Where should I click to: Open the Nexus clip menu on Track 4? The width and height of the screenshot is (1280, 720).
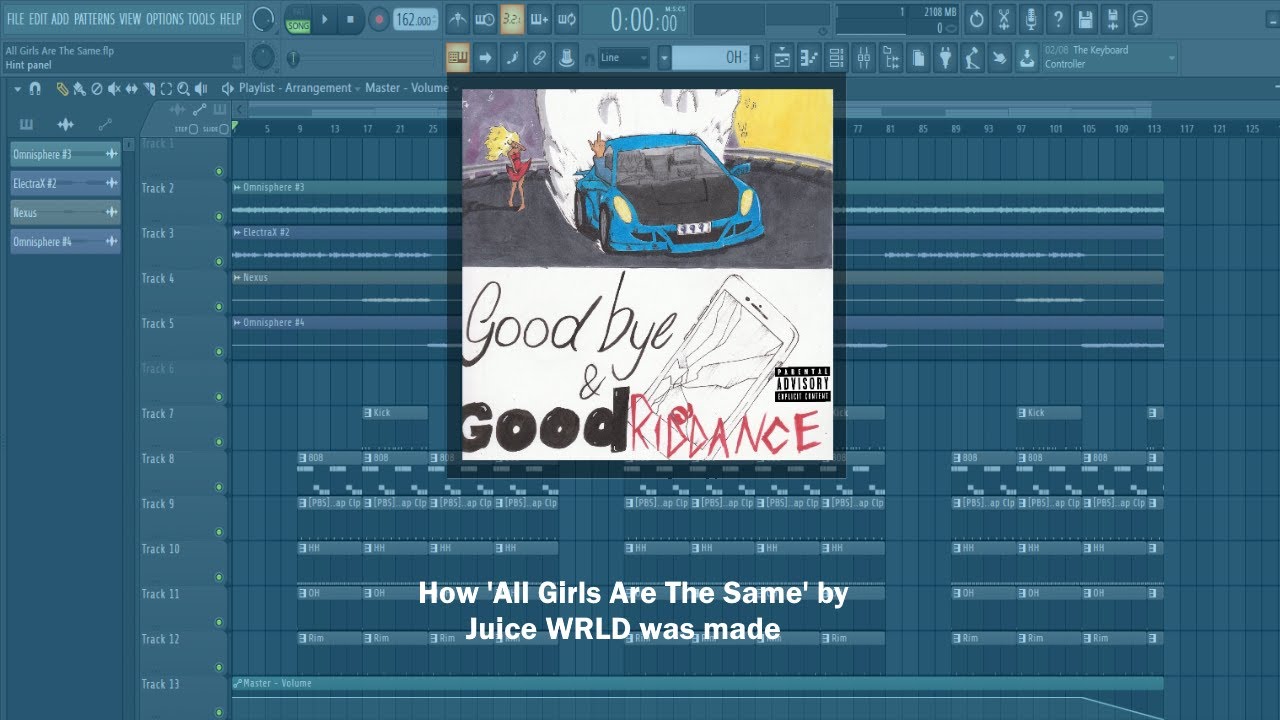(237, 278)
